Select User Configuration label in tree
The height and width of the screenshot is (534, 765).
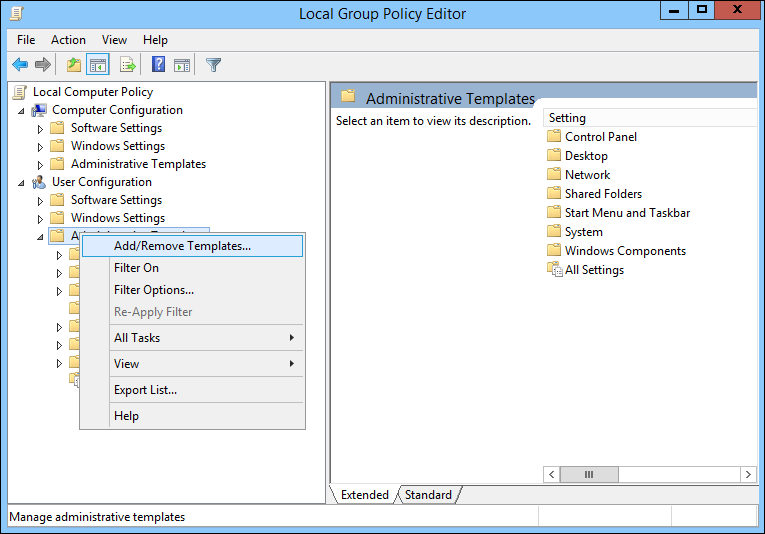coord(101,181)
